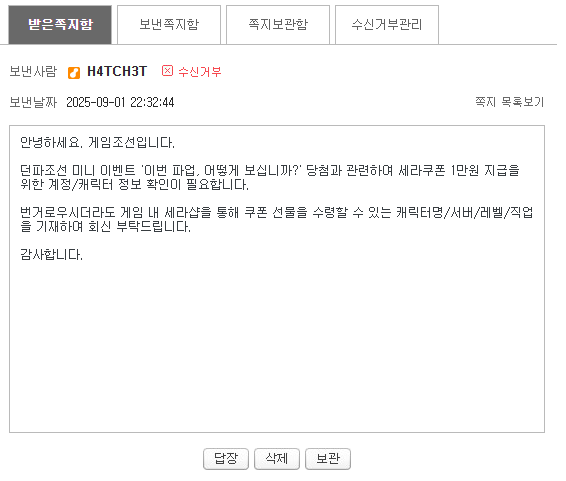This screenshot has width=566, height=481.
Task: Select the sender name H4TCH3T
Action: 119,73
